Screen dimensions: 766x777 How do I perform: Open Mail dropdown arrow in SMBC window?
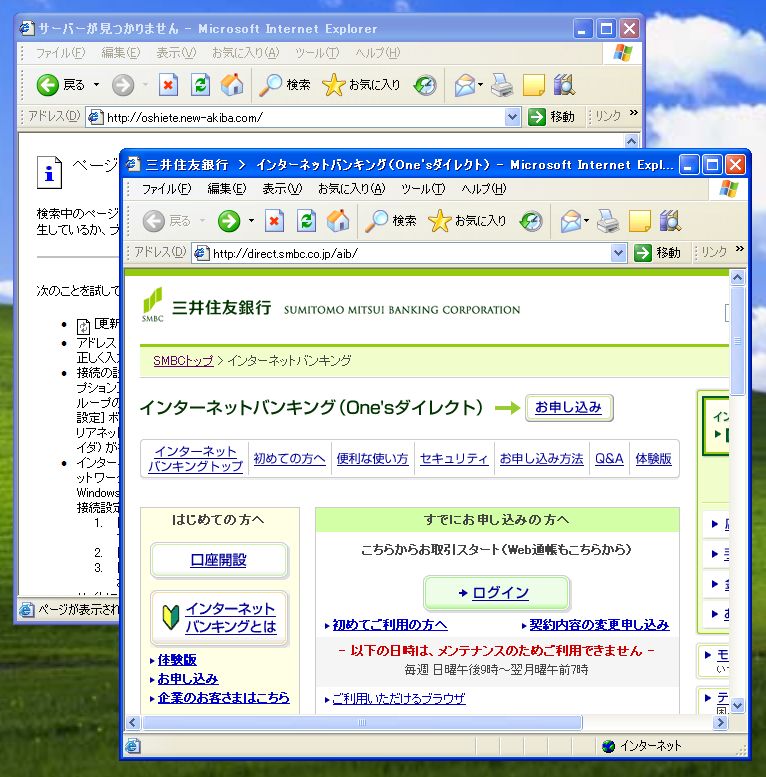click(x=586, y=221)
